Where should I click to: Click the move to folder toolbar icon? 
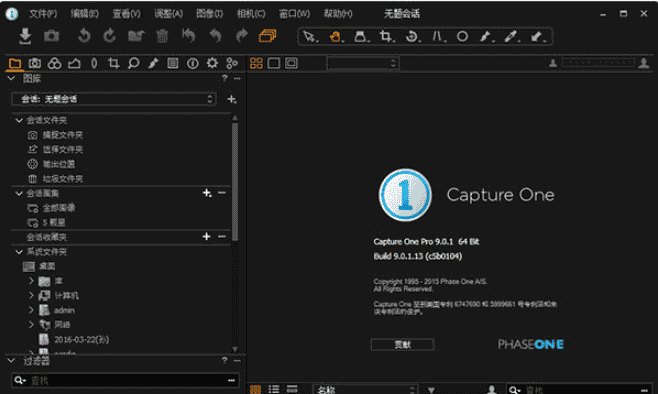(136, 36)
